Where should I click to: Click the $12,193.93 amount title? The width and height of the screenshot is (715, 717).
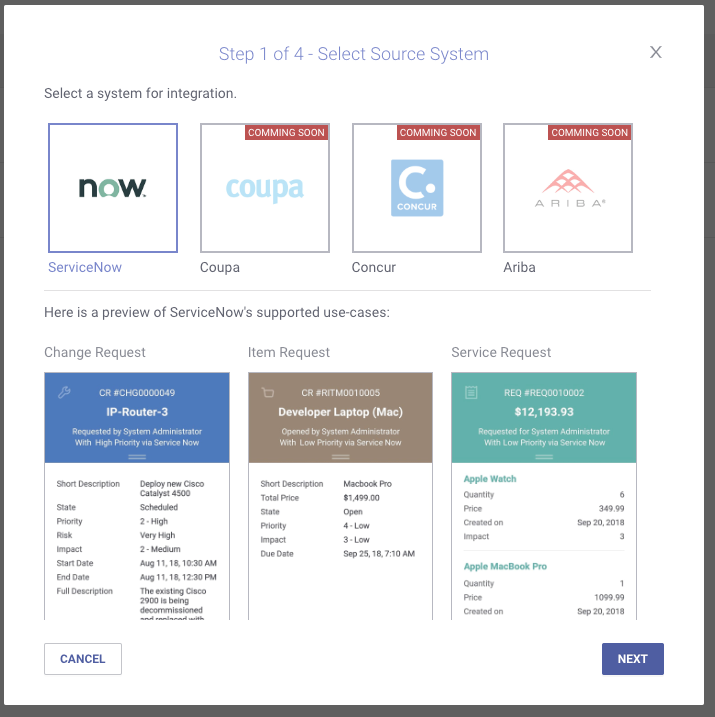coord(544,412)
